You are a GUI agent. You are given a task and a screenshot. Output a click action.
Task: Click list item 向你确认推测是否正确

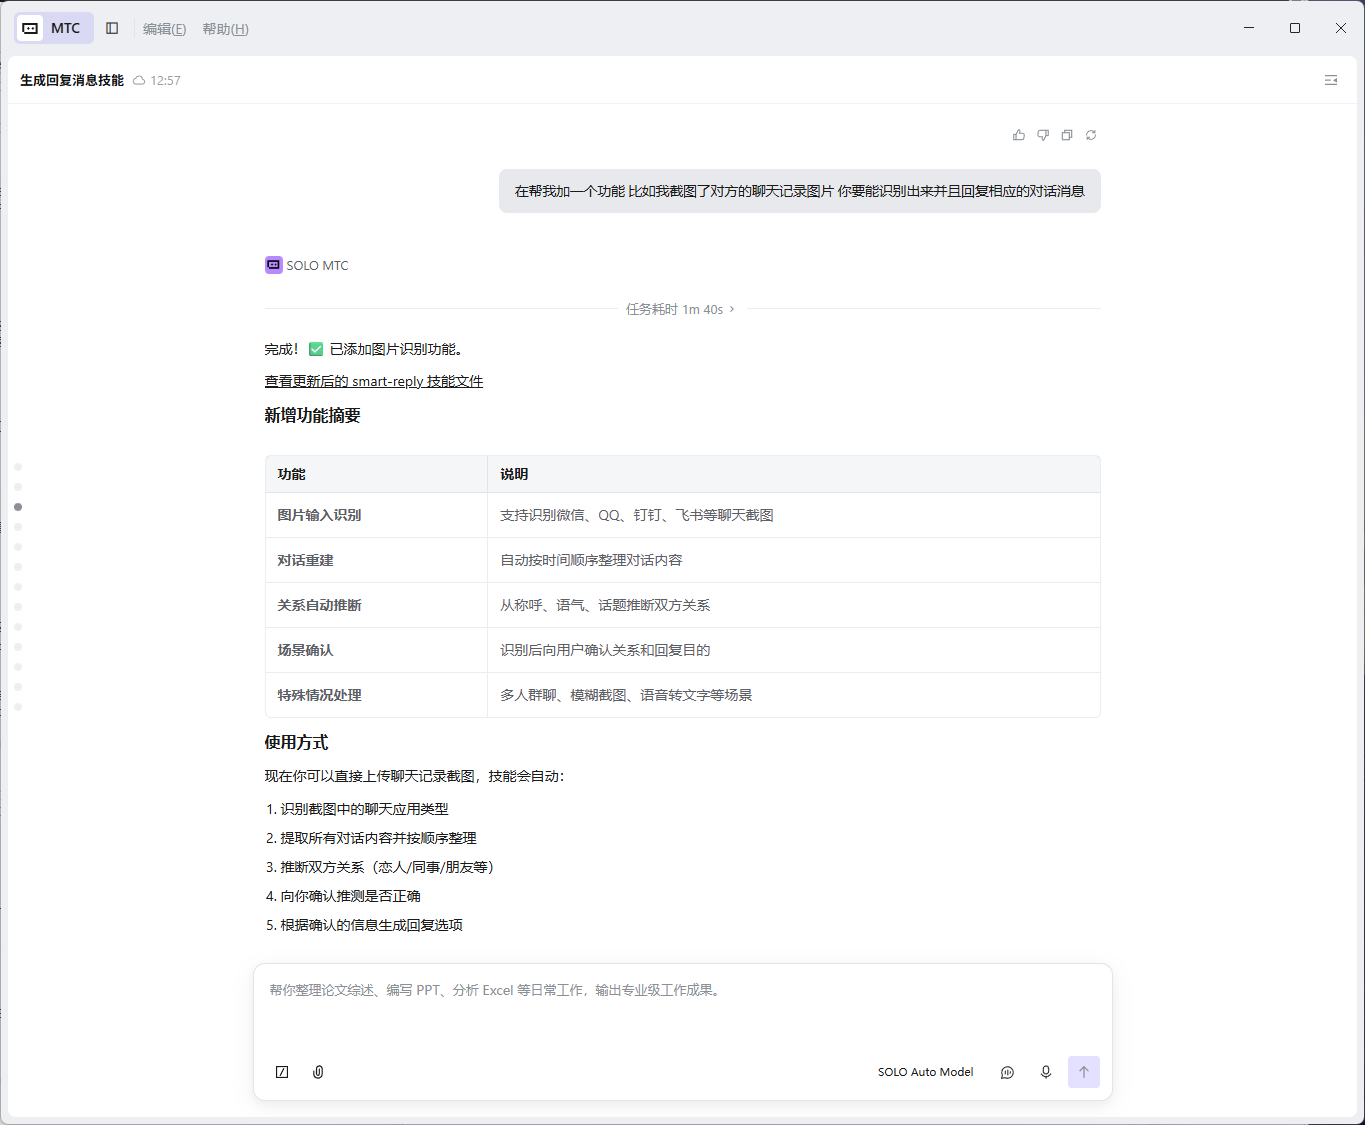tap(350, 896)
